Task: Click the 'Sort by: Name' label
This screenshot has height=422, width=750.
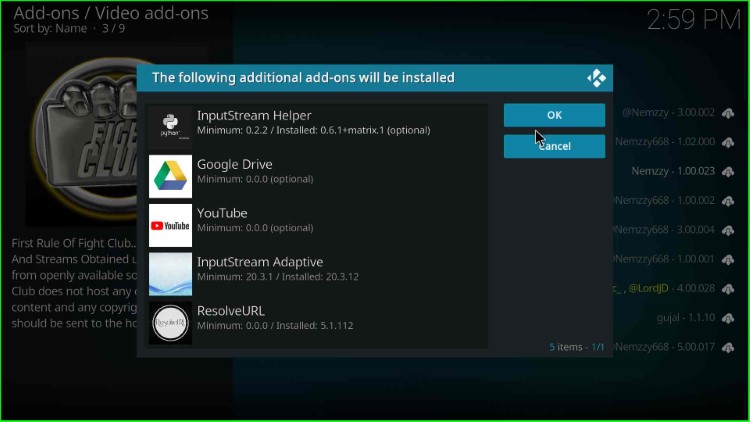Action: pyautogui.click(x=50, y=29)
